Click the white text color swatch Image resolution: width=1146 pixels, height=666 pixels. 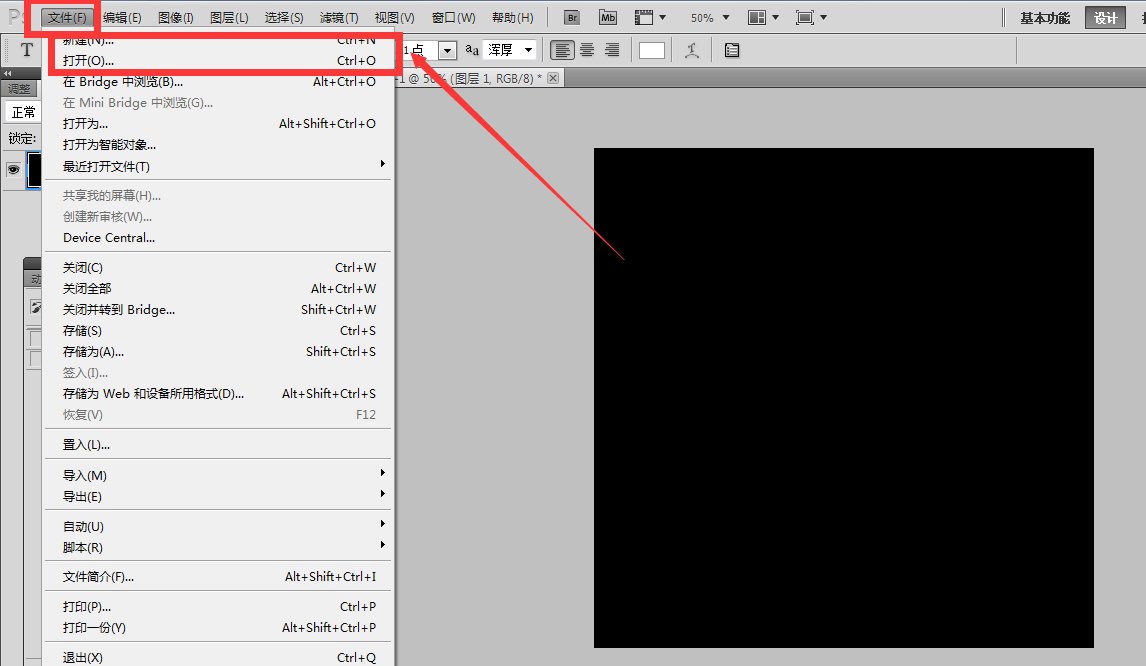[x=652, y=50]
